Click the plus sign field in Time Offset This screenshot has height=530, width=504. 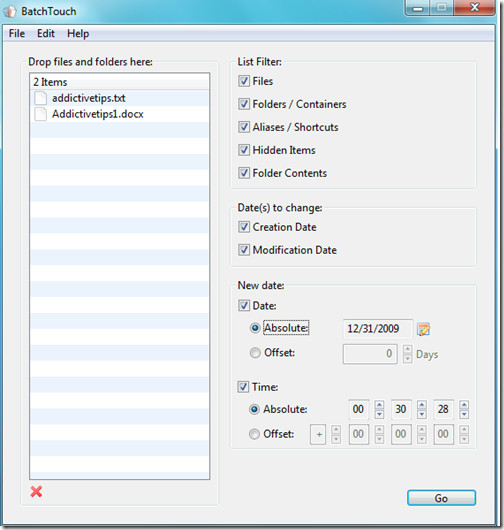click(x=318, y=434)
